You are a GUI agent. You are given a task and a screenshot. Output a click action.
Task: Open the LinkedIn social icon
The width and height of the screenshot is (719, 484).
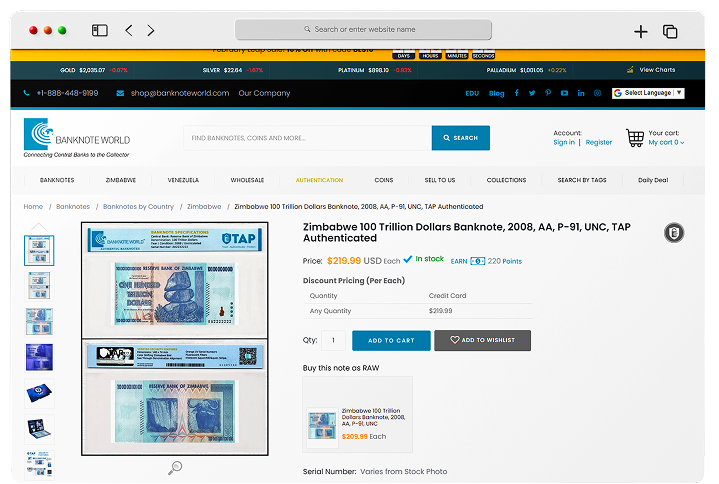581,93
